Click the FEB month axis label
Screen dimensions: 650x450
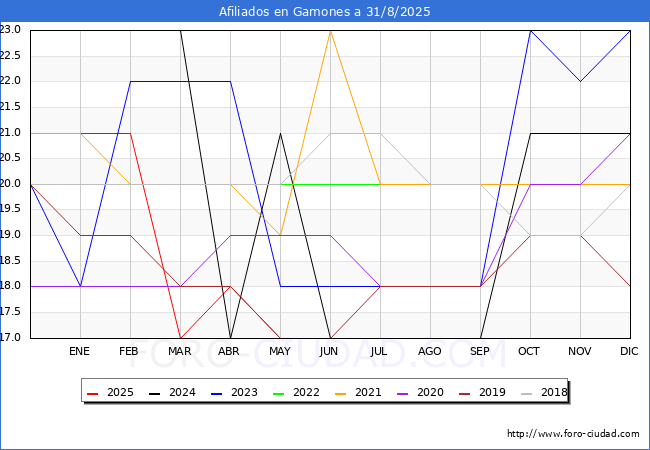click(x=129, y=351)
